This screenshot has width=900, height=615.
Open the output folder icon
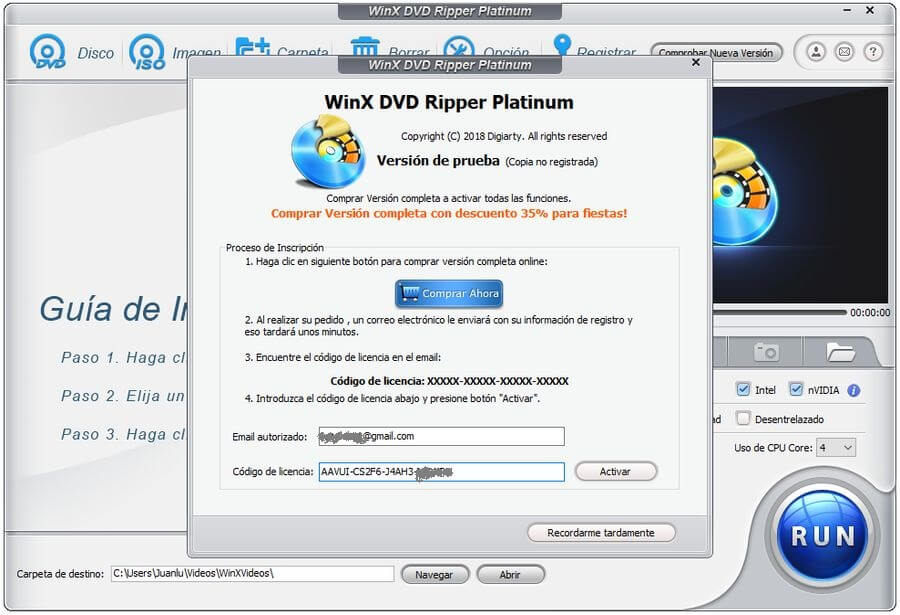pos(840,351)
